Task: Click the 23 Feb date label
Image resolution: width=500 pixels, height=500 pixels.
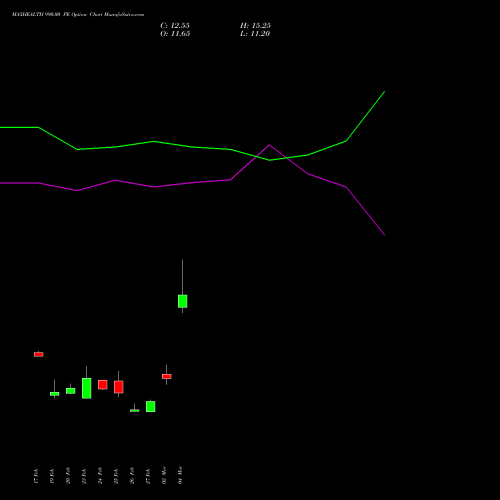Action: coord(84,476)
